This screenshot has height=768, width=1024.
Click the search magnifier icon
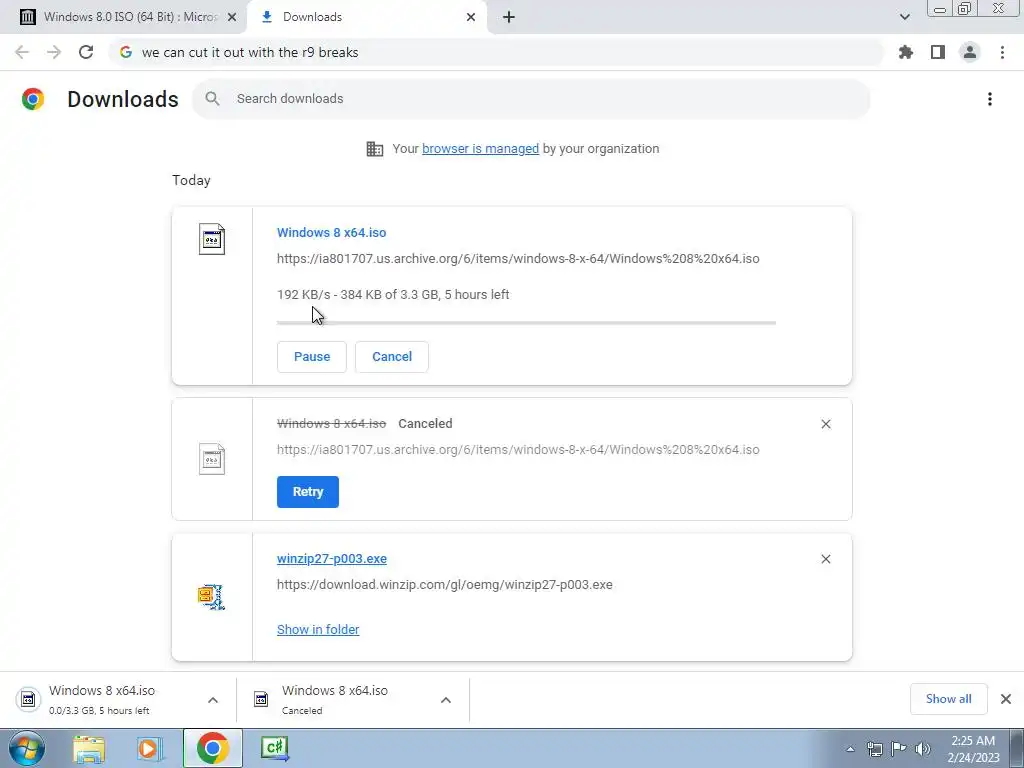[212, 99]
